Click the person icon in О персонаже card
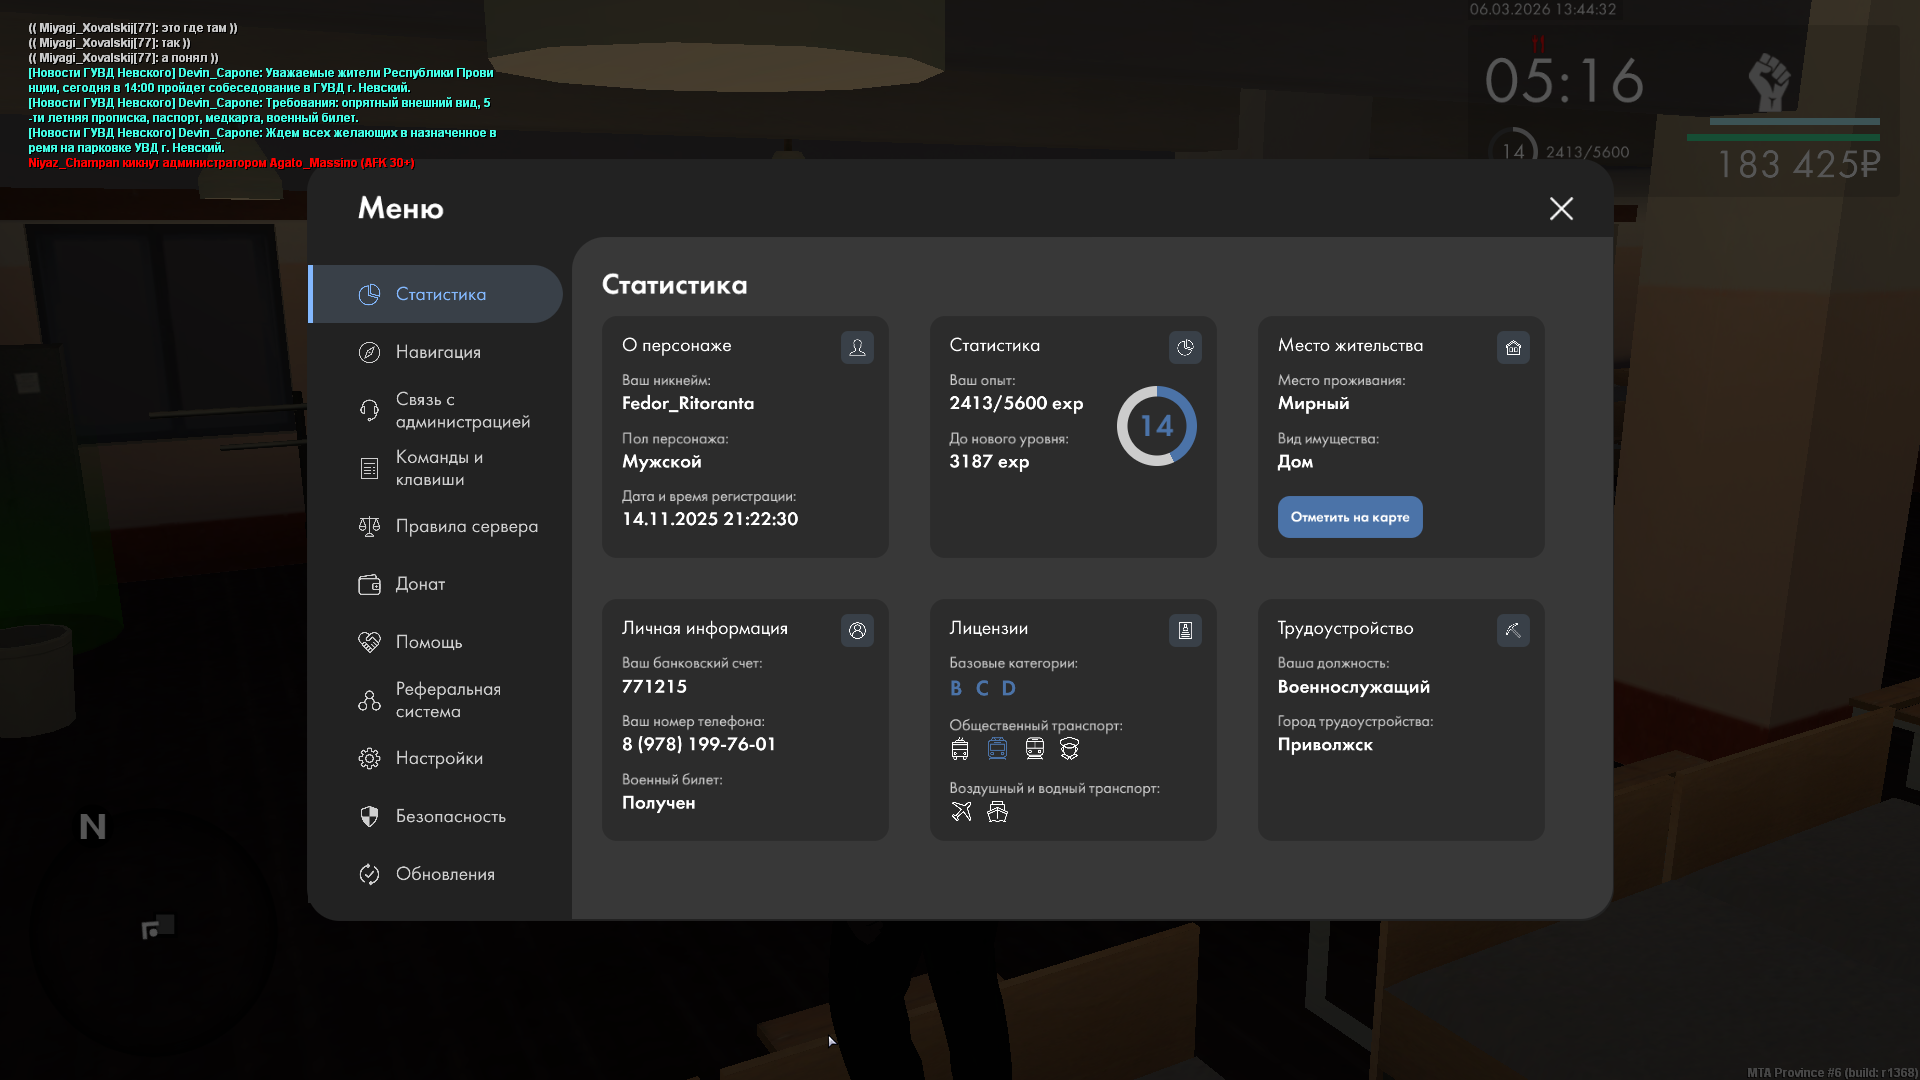 pos(857,347)
